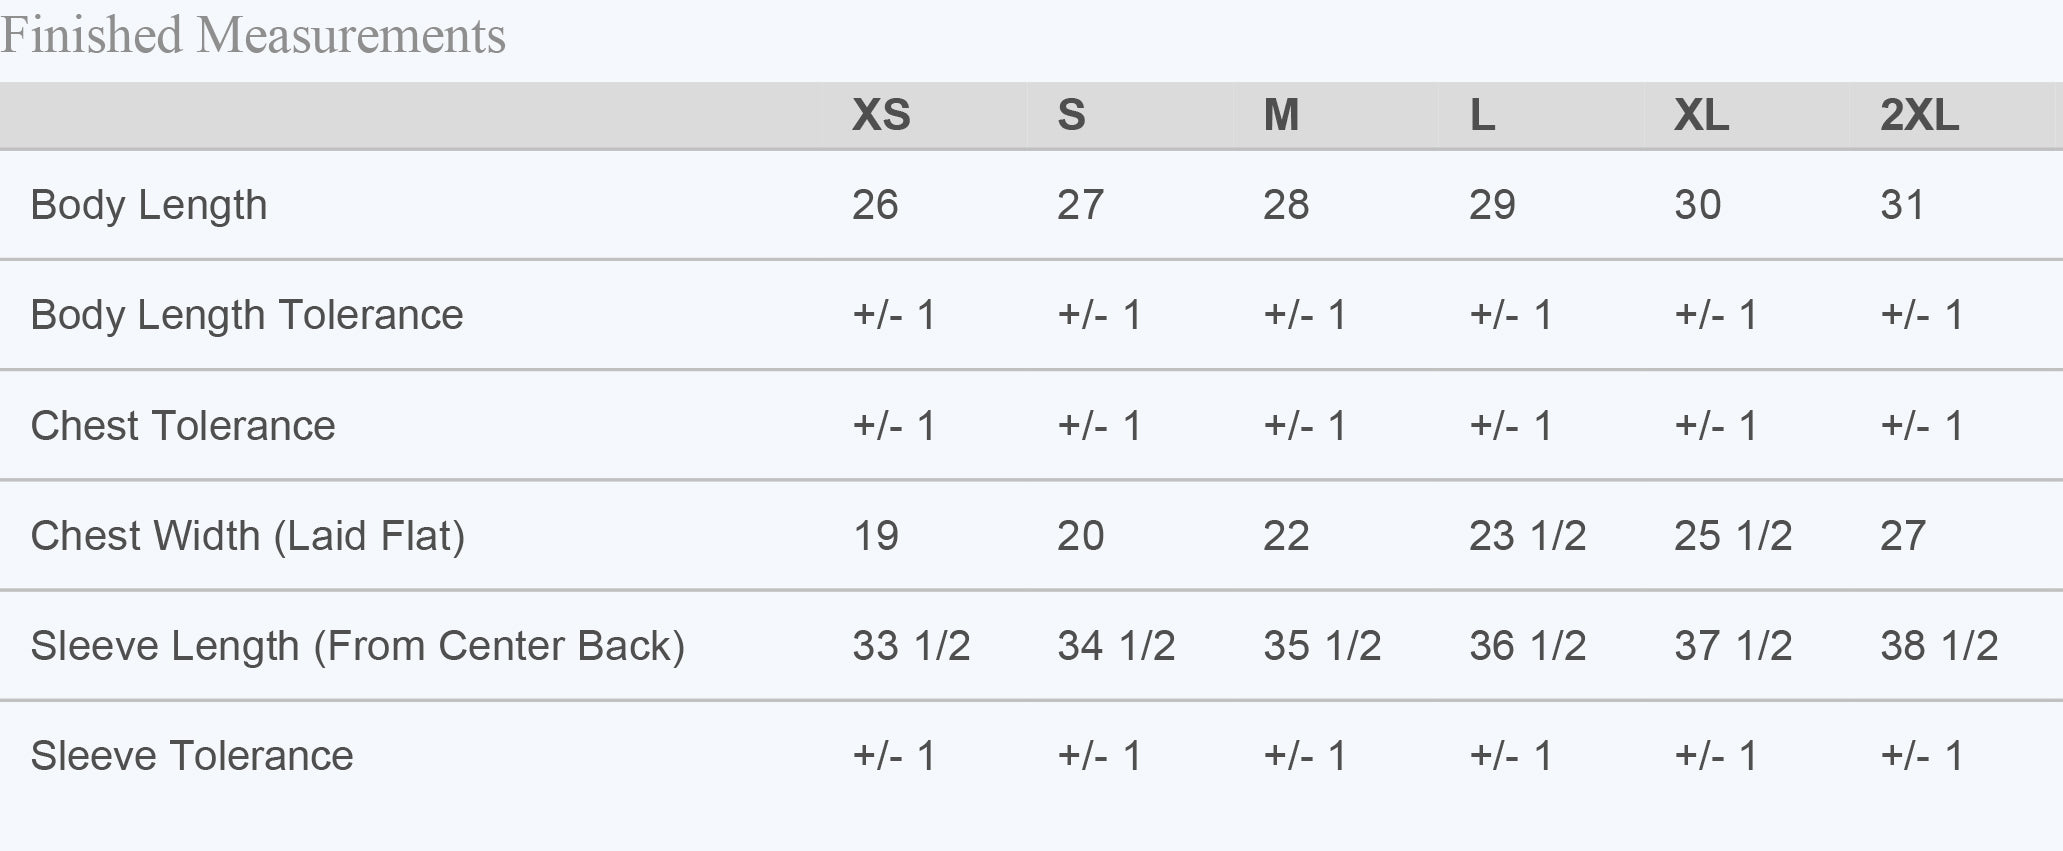2063x851 pixels.
Task: Click the Chest Width (Laid Flat) label
Action: (248, 536)
